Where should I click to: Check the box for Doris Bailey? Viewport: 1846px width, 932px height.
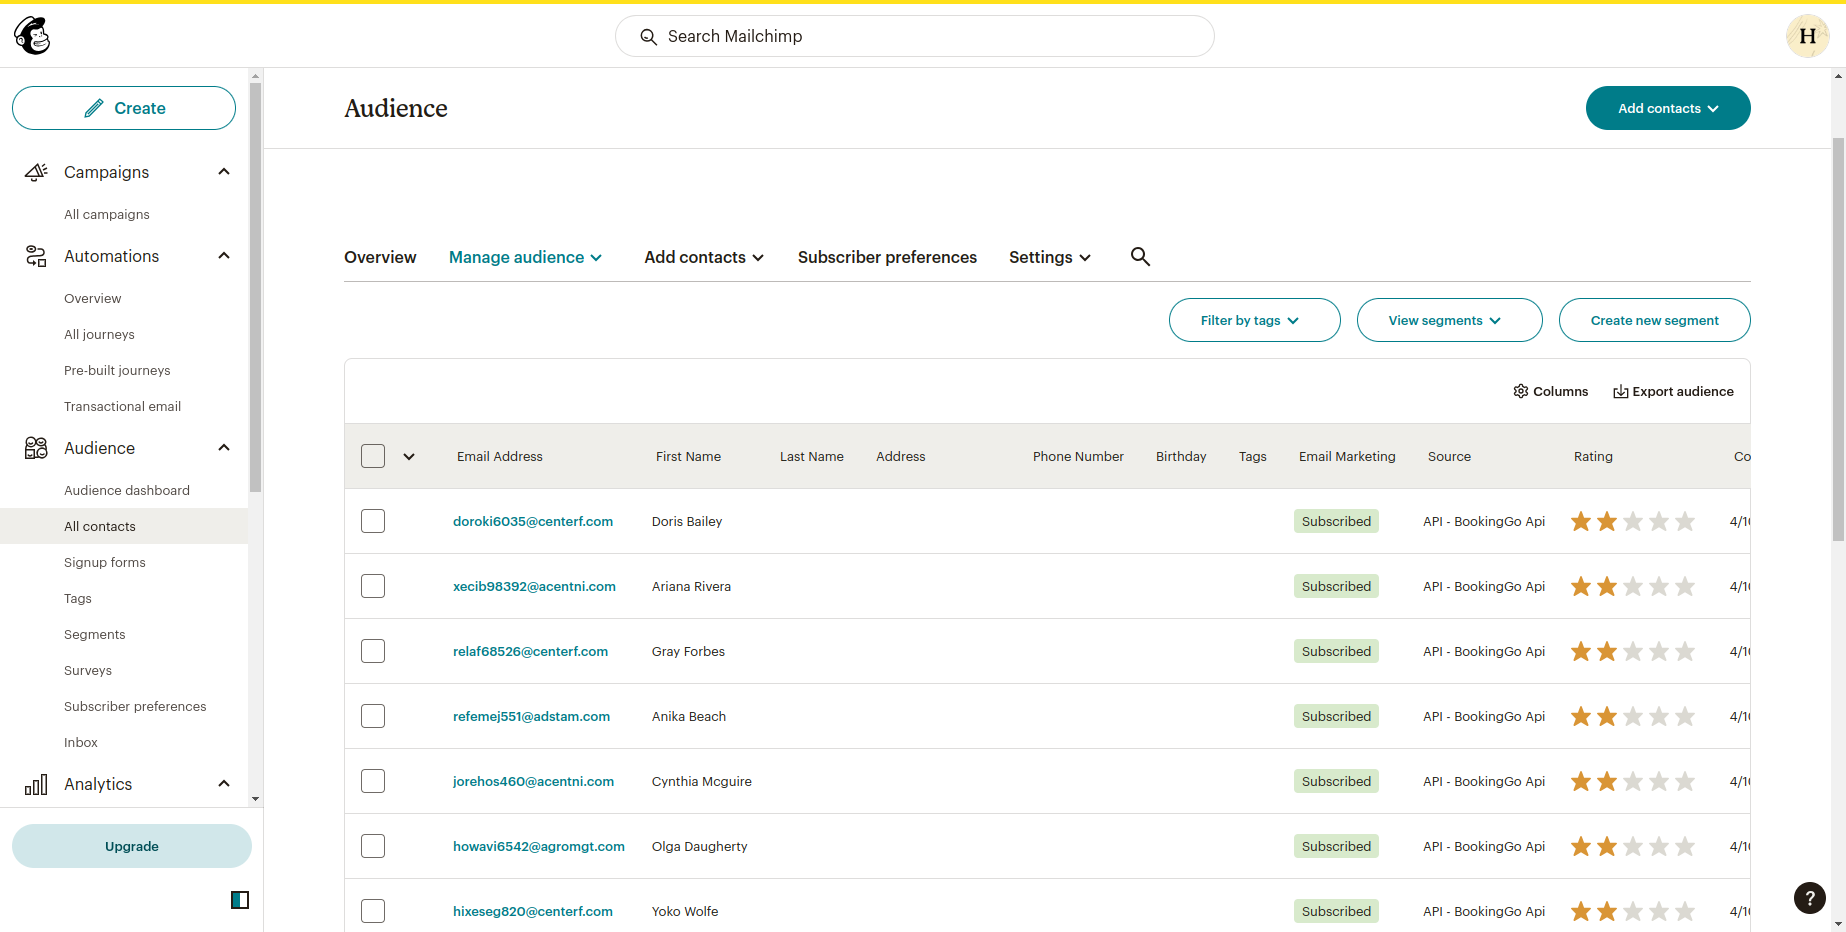click(373, 521)
